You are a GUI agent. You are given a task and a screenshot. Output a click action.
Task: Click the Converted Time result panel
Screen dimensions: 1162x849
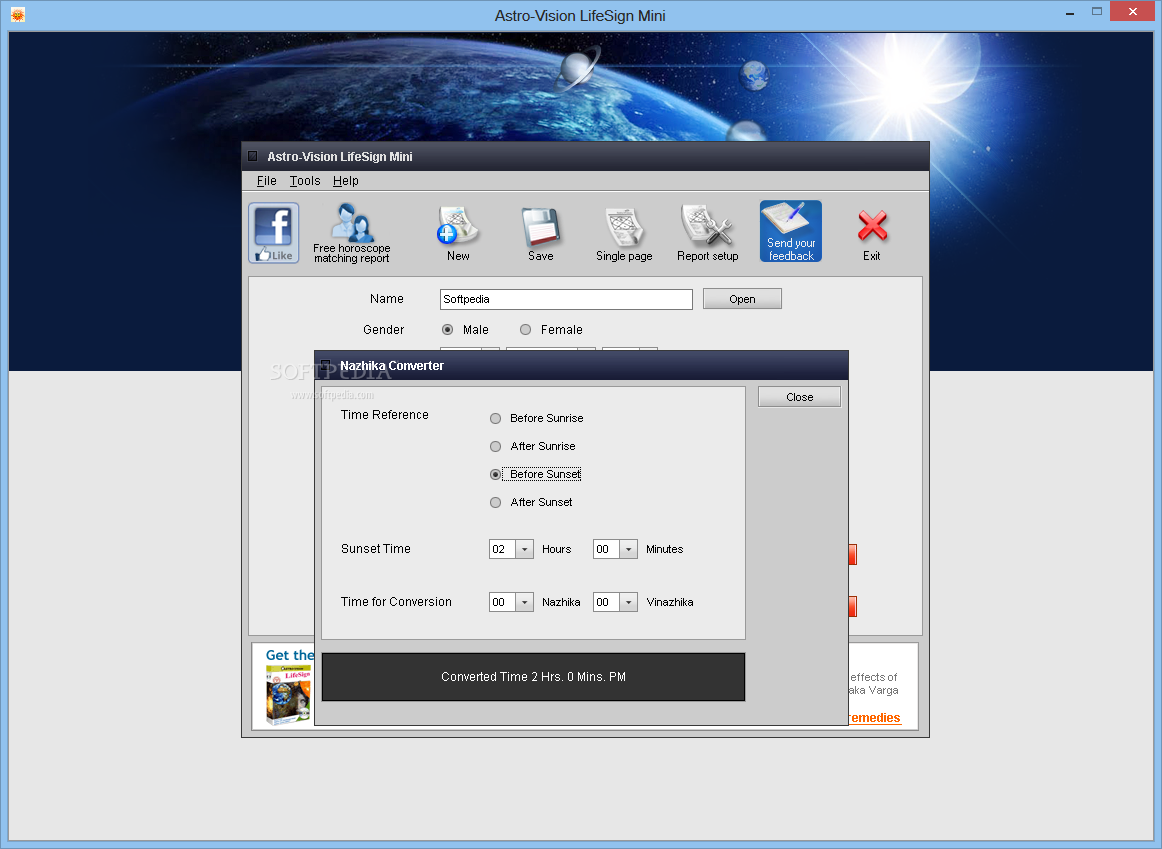click(534, 677)
